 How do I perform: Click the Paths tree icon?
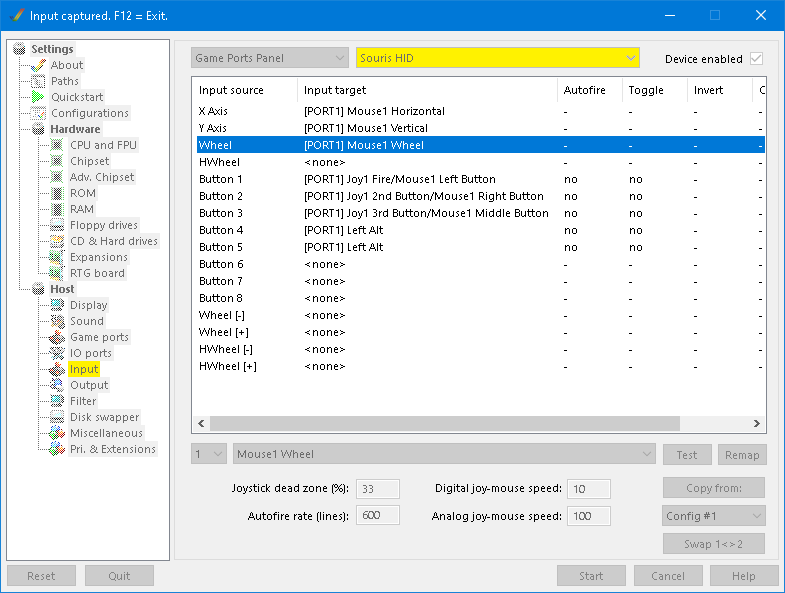coord(38,81)
